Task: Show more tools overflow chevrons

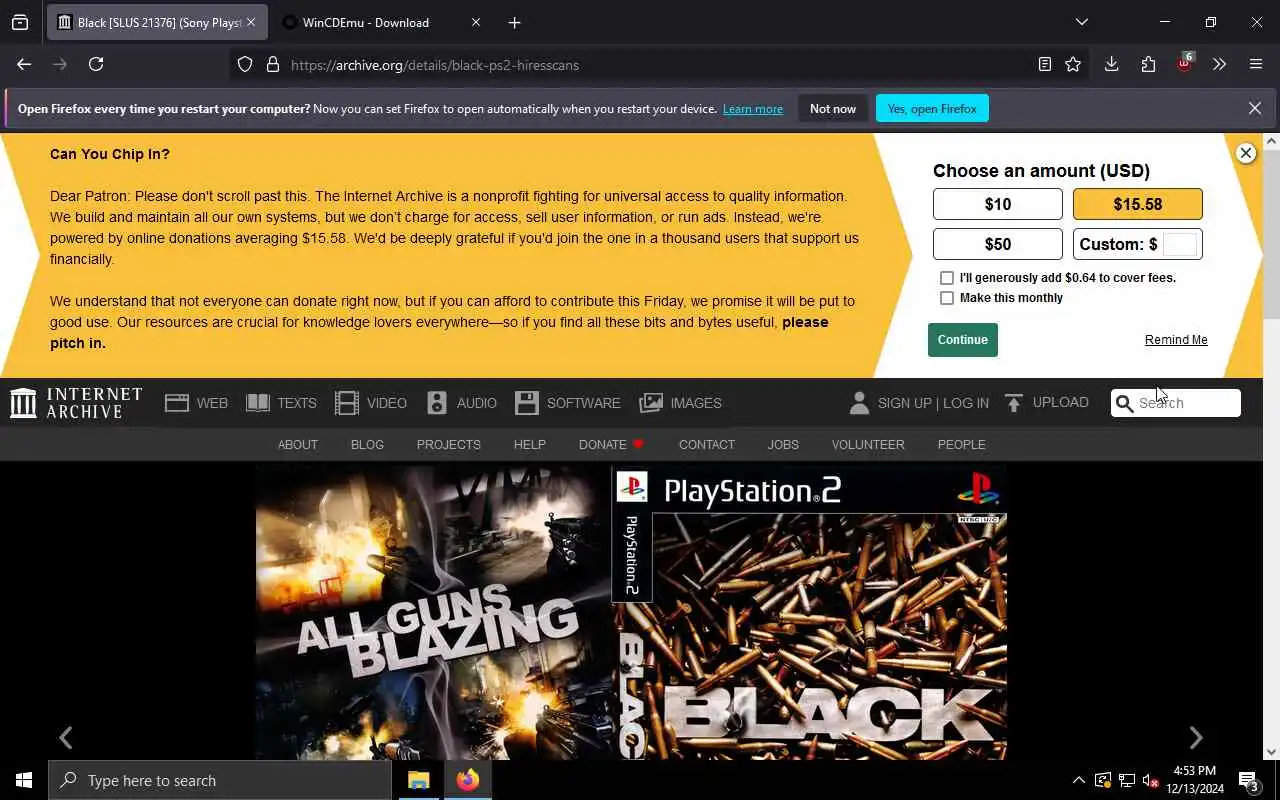Action: 1219,64
